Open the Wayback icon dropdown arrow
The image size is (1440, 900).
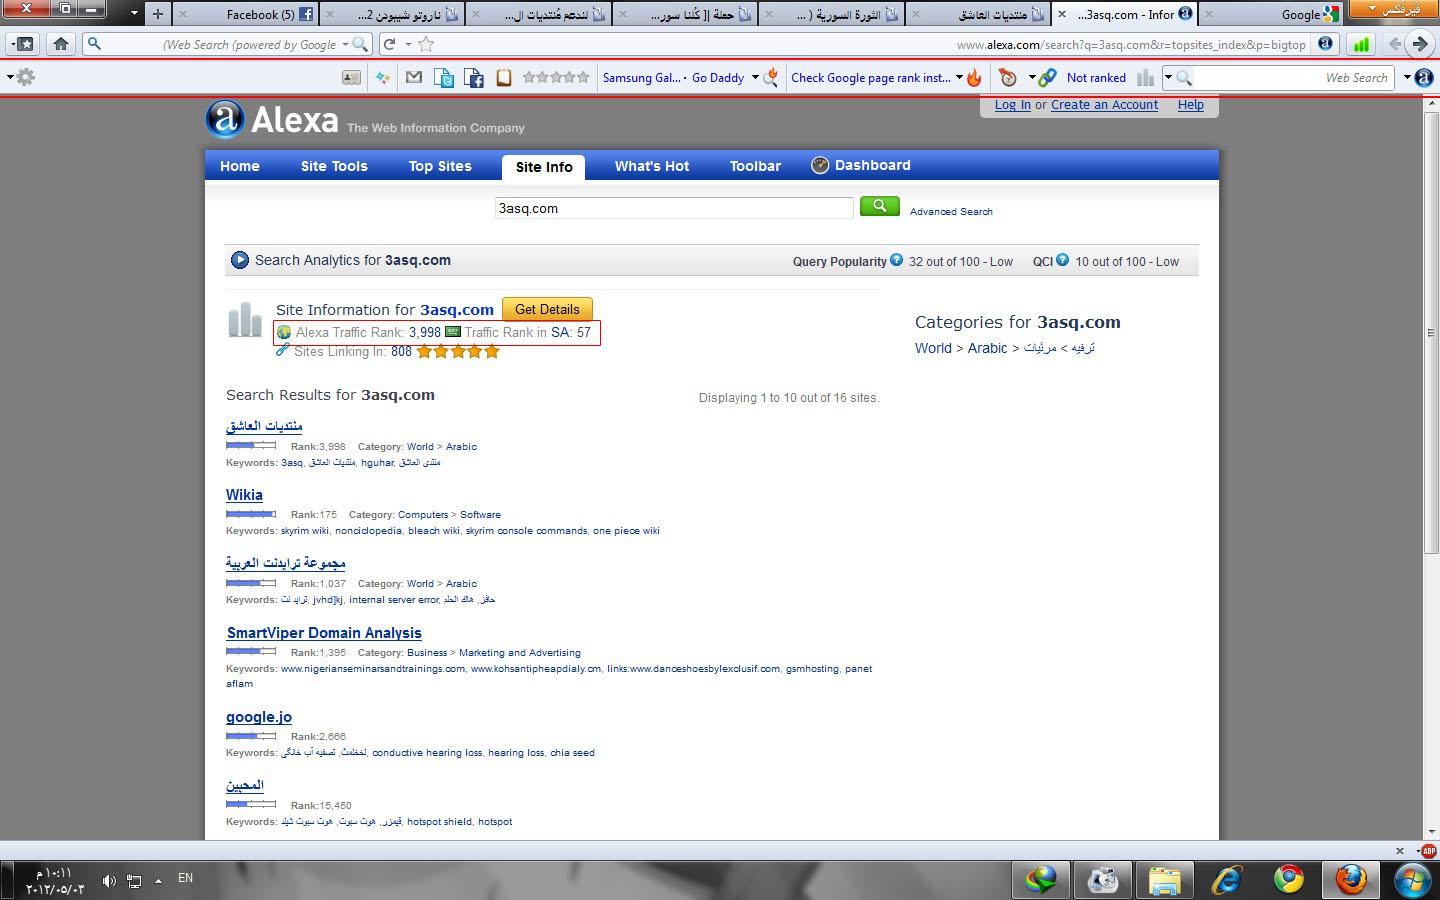coord(1031,77)
